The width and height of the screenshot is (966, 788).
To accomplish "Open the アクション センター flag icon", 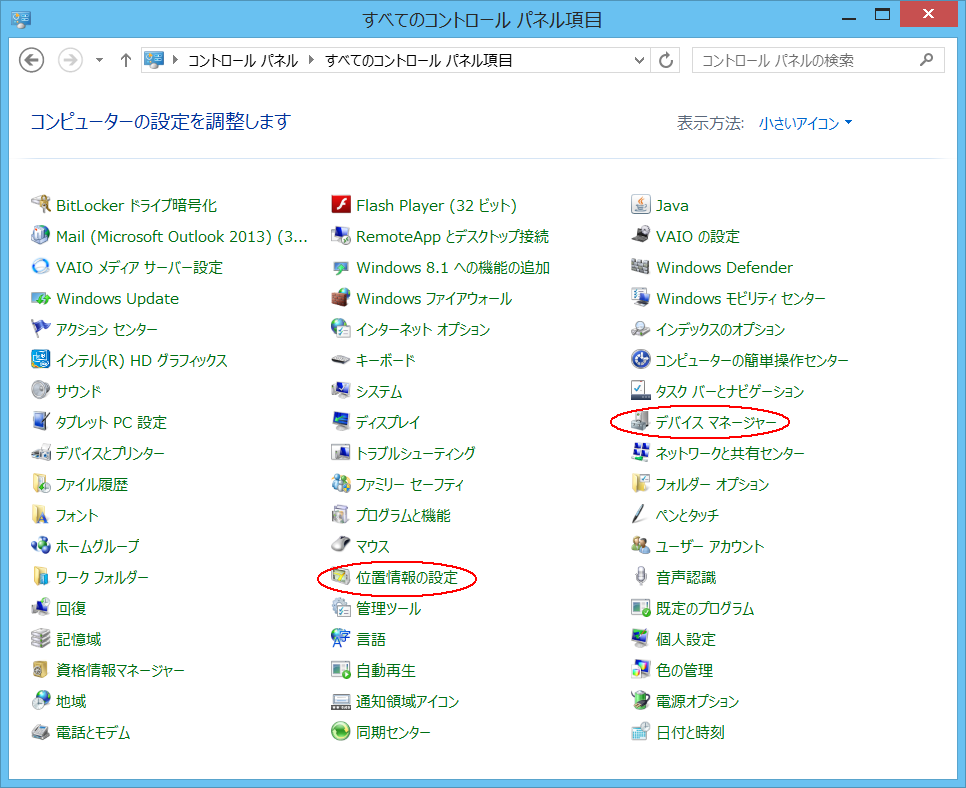I will tap(41, 329).
